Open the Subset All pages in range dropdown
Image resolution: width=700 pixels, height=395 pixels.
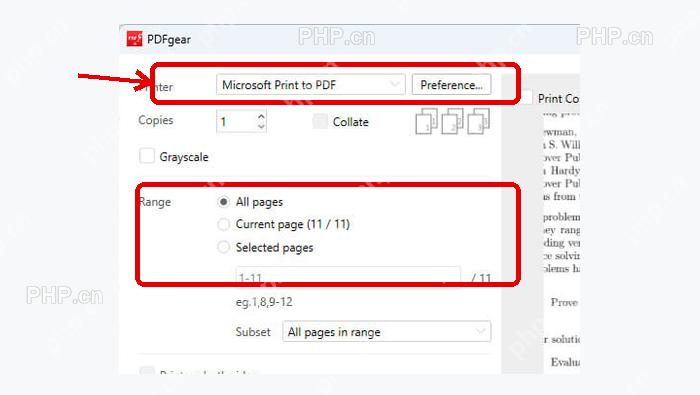[x=387, y=332]
